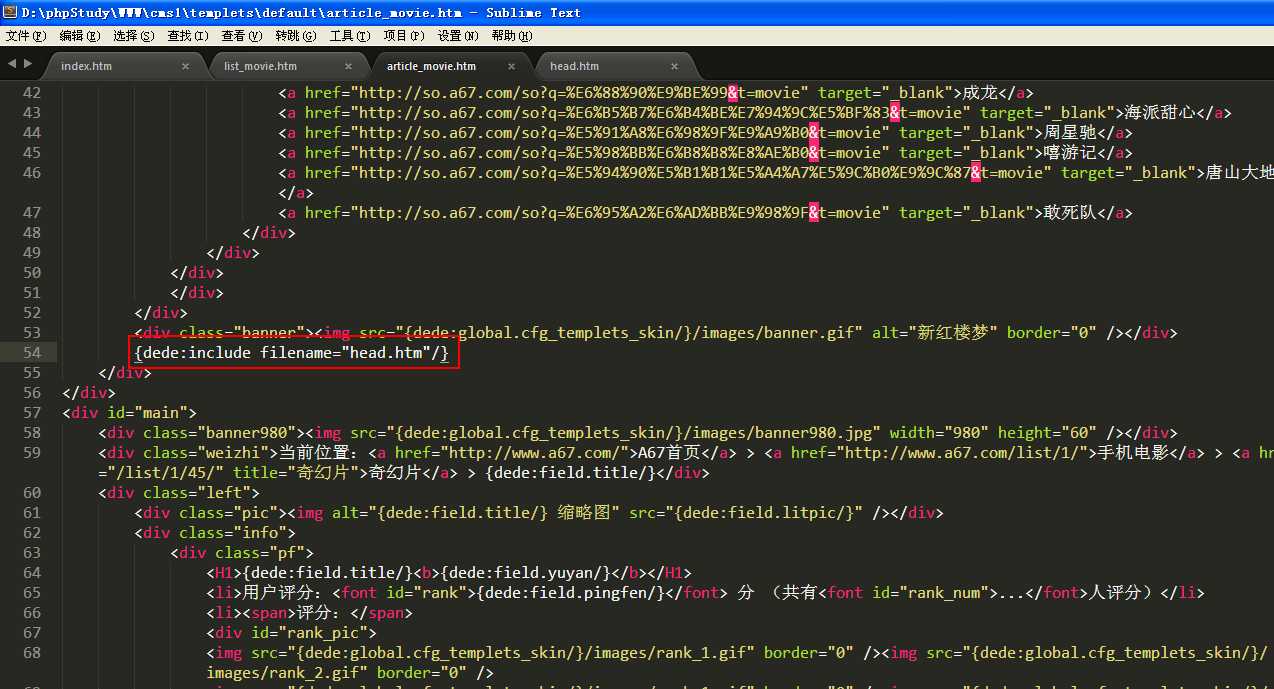Open the 项目(P) menu
Viewport: 1274px width, 689px height.
click(x=404, y=36)
